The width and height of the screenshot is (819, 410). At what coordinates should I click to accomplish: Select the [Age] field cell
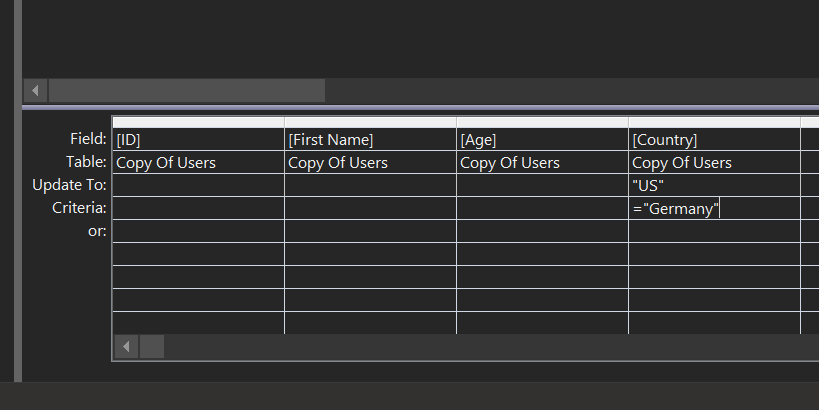point(542,140)
